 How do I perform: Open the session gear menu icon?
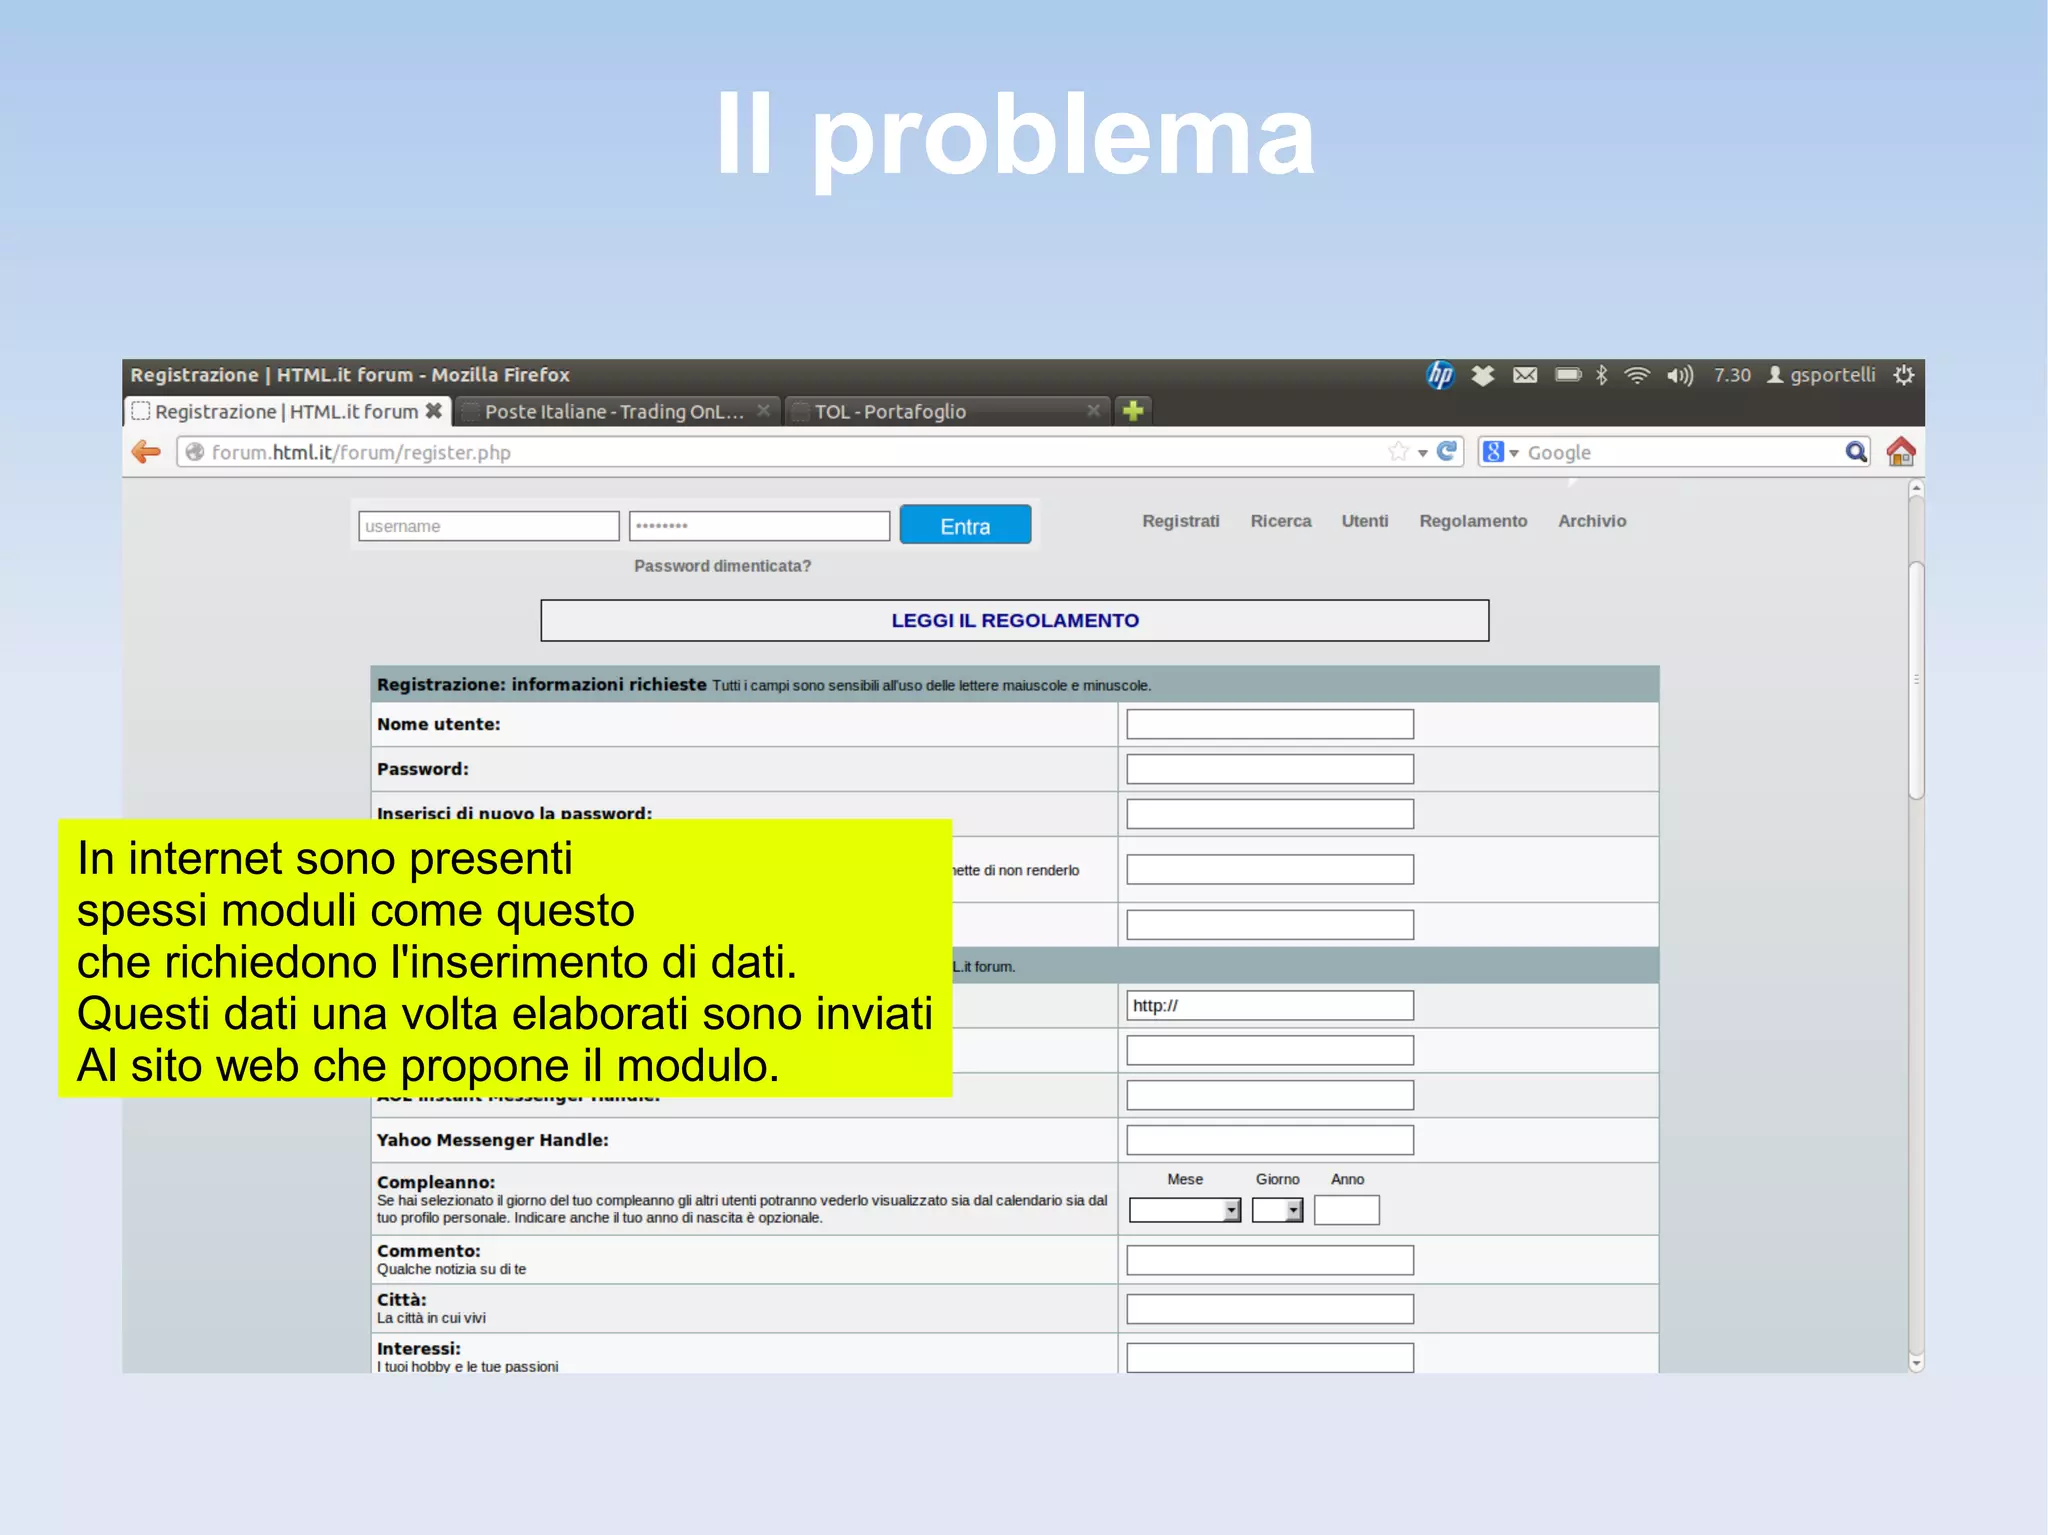click(1903, 375)
